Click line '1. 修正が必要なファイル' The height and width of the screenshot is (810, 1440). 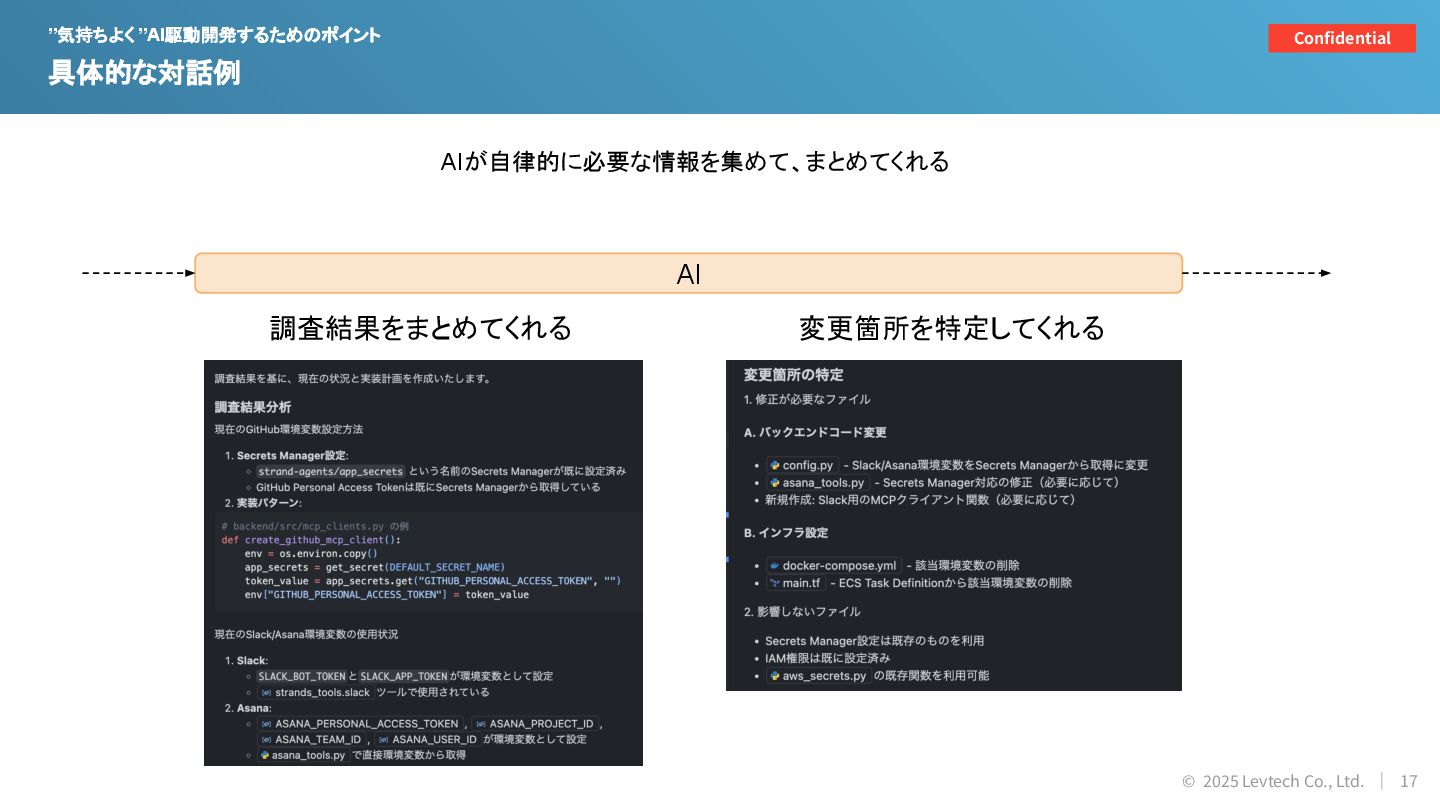pos(807,399)
